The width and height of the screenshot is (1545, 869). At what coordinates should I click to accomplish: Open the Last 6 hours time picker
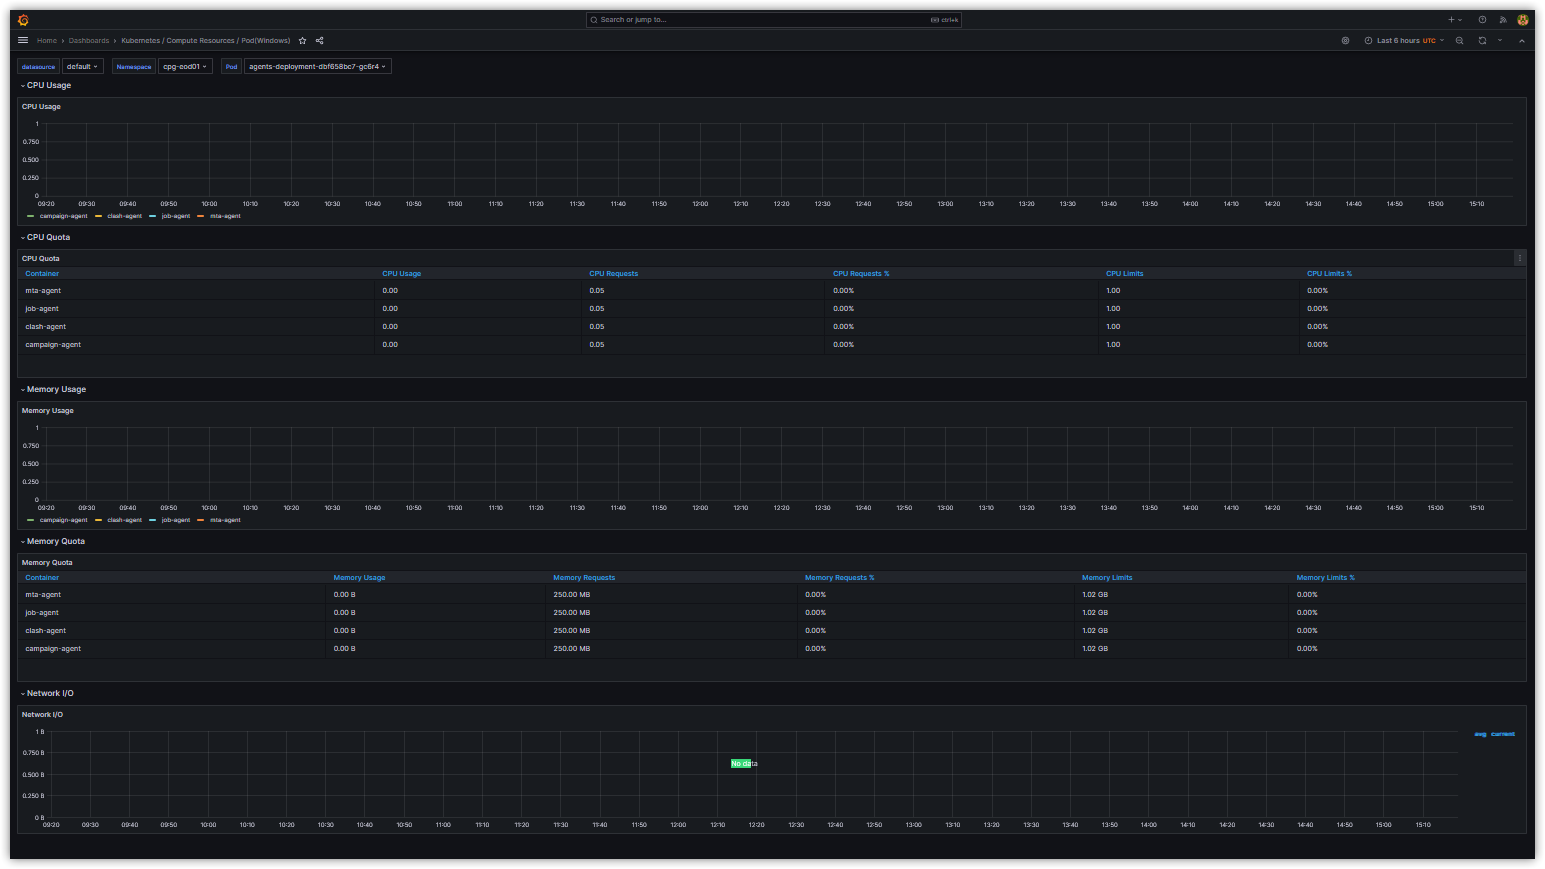click(x=1402, y=41)
